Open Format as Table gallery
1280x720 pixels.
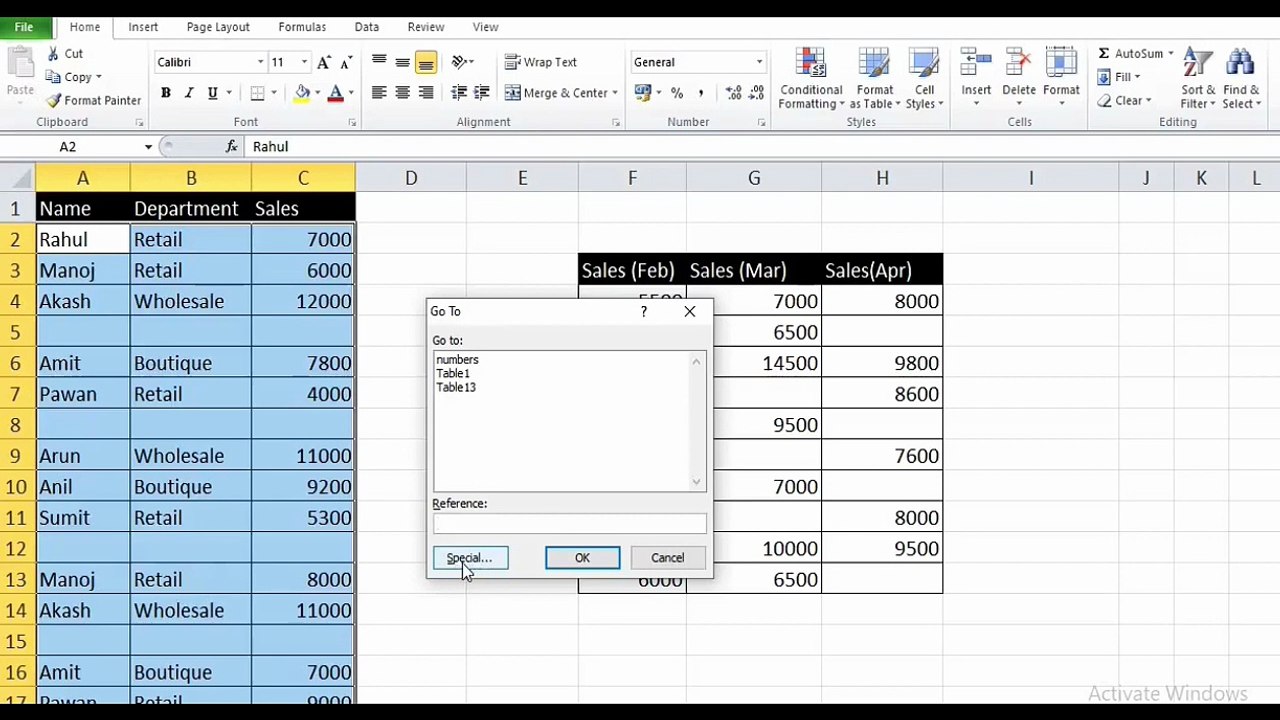(875, 79)
